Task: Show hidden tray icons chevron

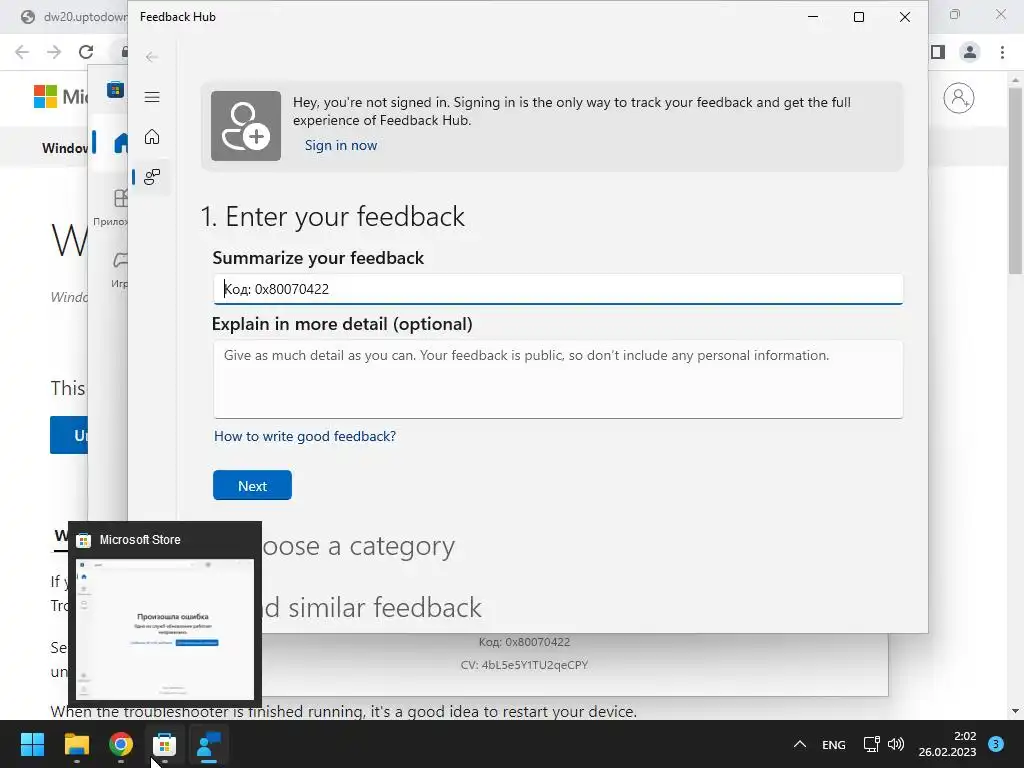Action: (799, 744)
